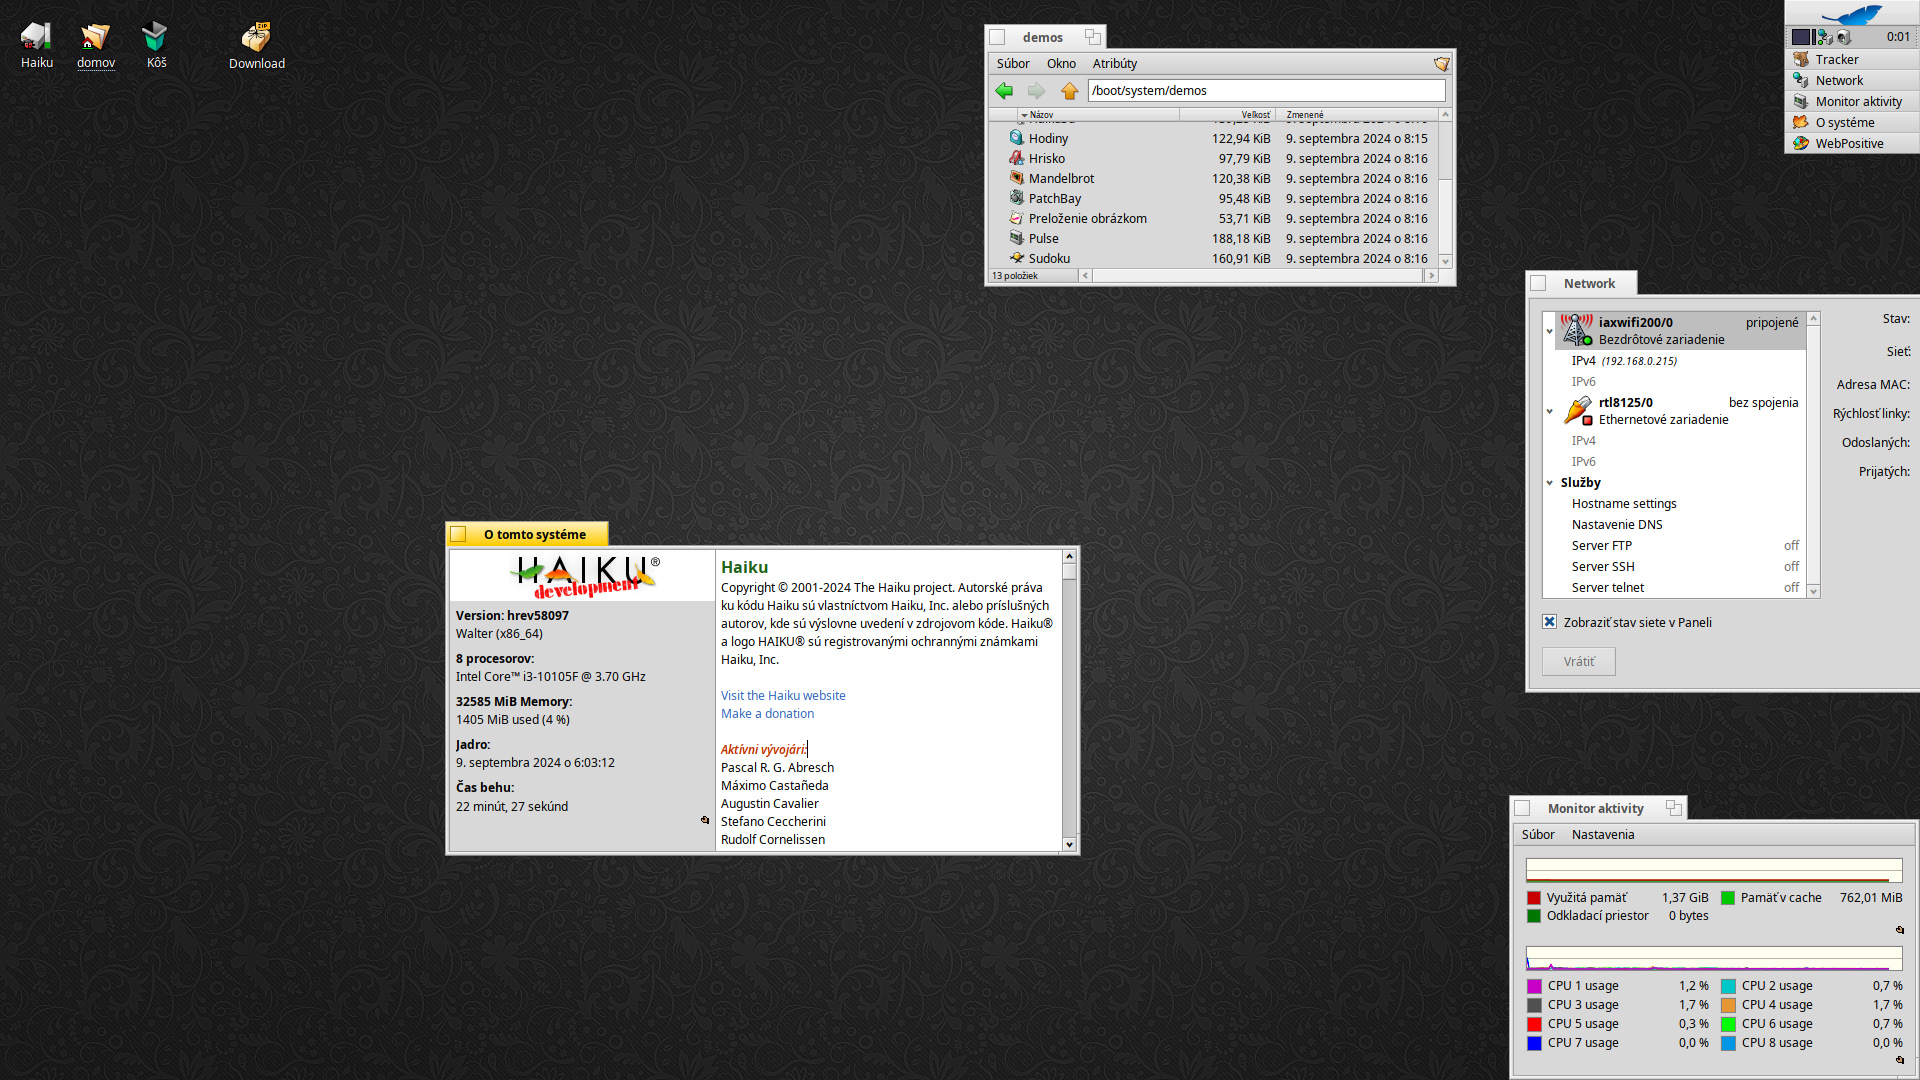Click Pamäť v cache green swatch
1920x1080 pixels.
pyautogui.click(x=1727, y=898)
